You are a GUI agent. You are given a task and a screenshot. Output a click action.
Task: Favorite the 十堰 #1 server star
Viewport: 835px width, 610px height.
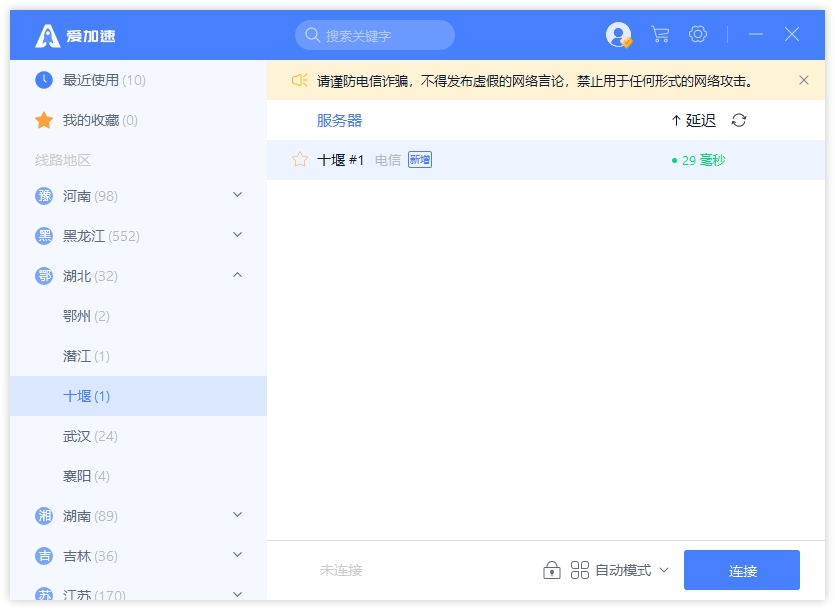point(299,160)
